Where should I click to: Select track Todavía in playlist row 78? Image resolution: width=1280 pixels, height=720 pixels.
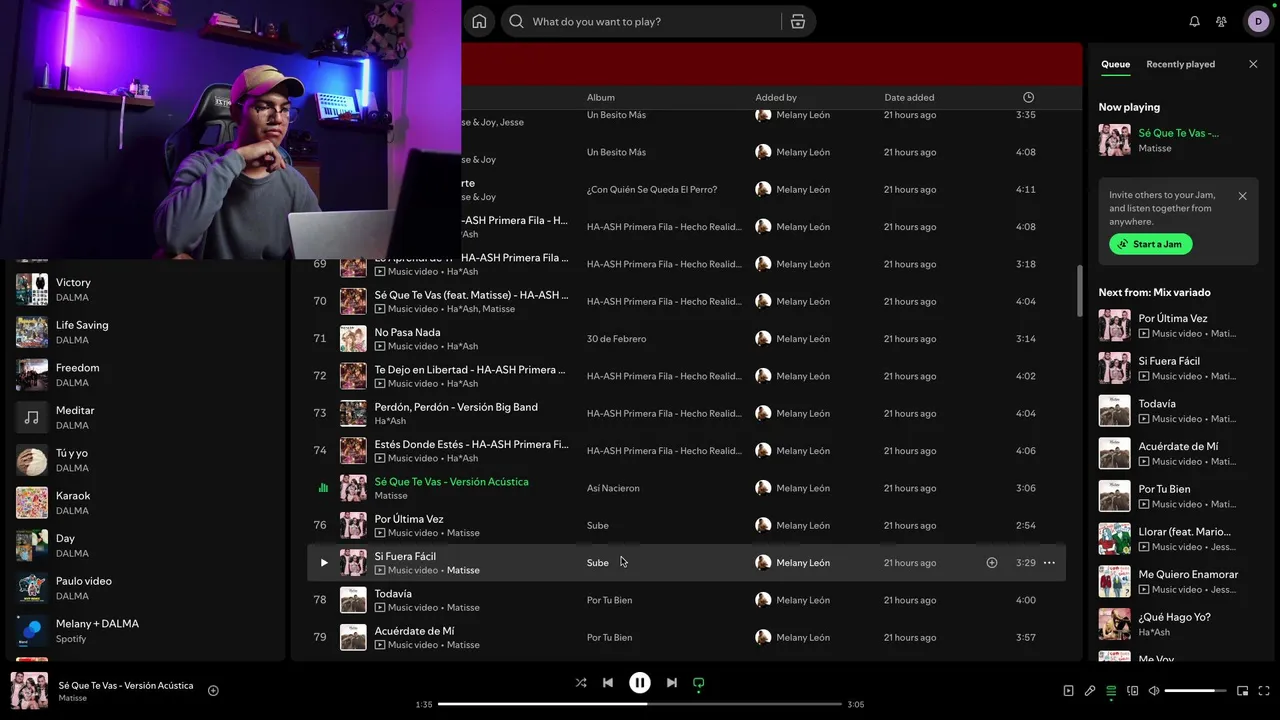tap(686, 600)
